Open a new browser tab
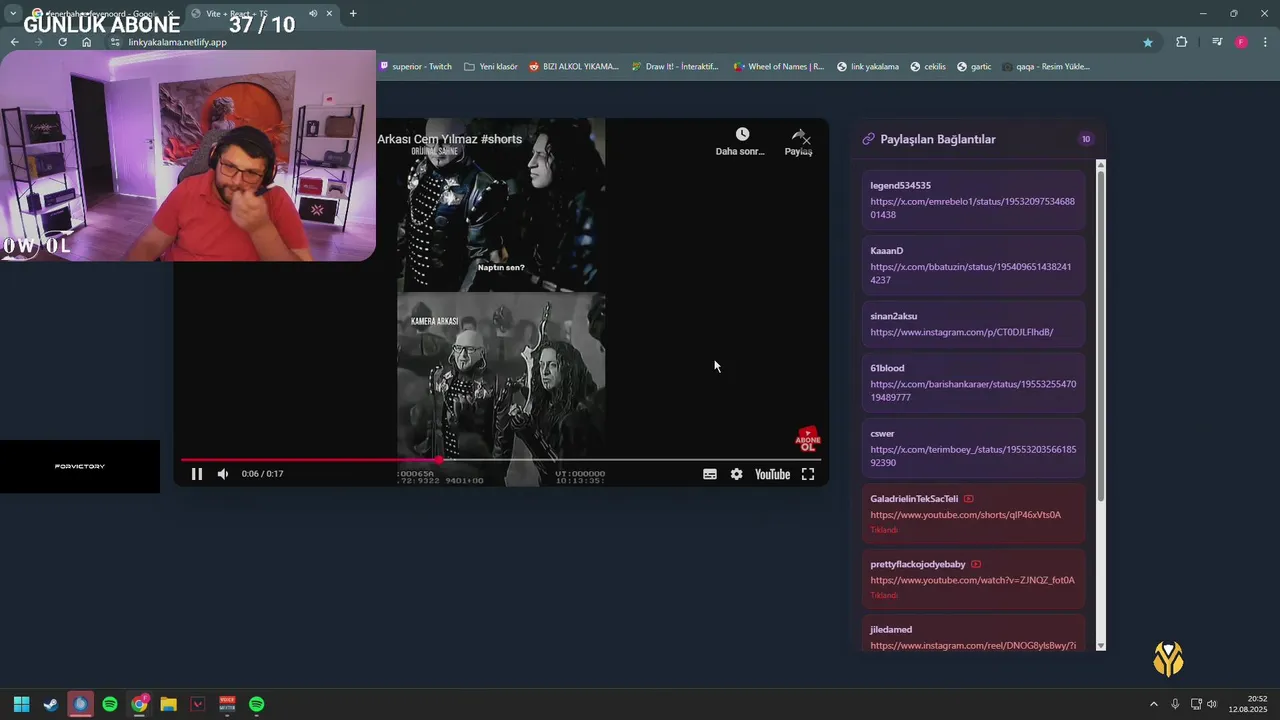 click(x=353, y=13)
